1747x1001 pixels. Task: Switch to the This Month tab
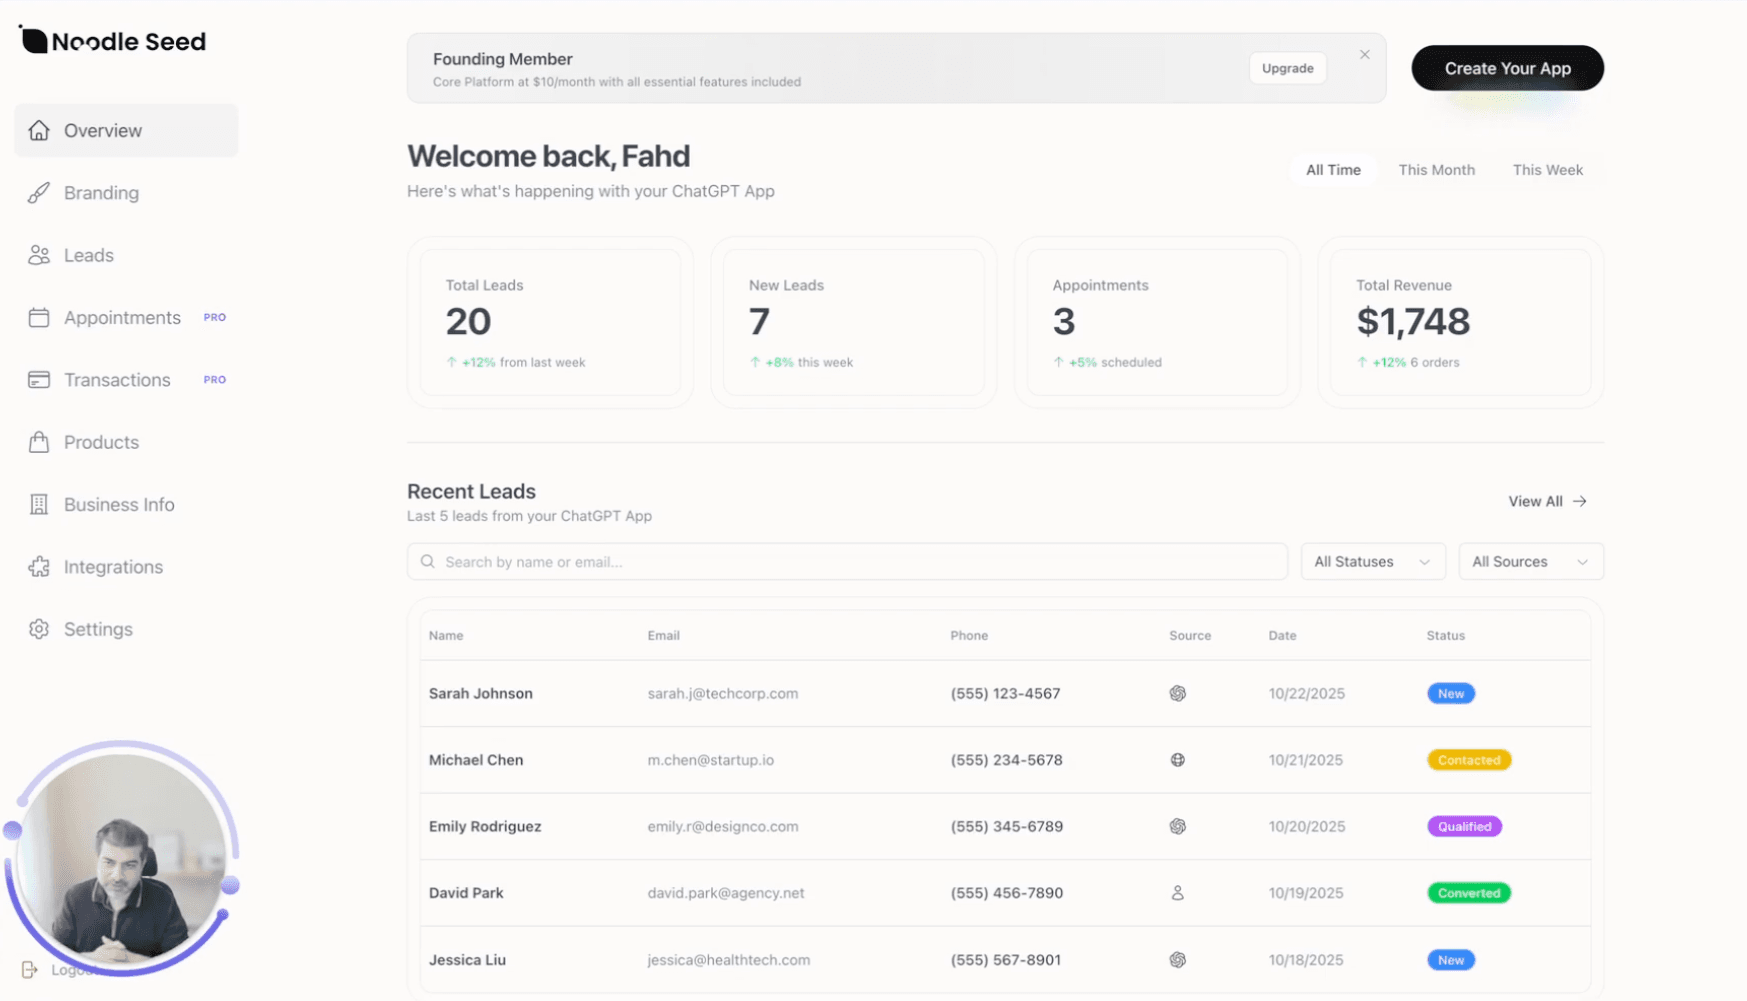click(x=1436, y=170)
